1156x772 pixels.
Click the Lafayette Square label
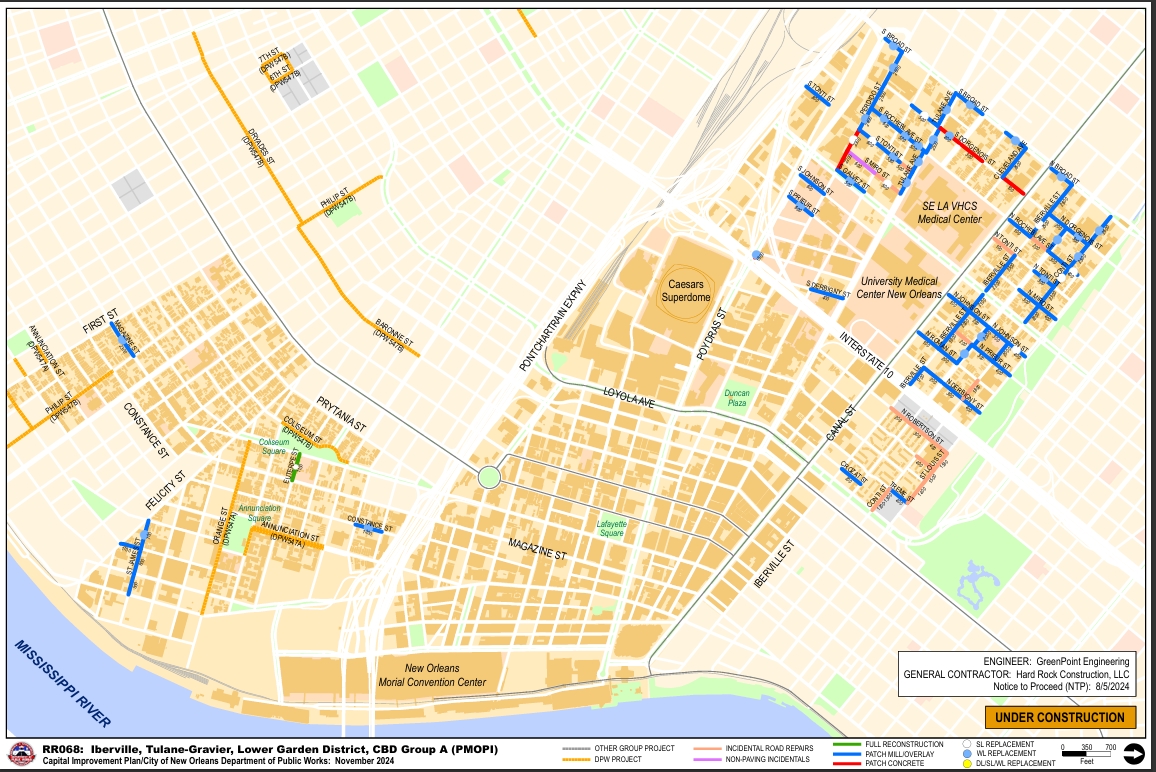click(x=612, y=528)
